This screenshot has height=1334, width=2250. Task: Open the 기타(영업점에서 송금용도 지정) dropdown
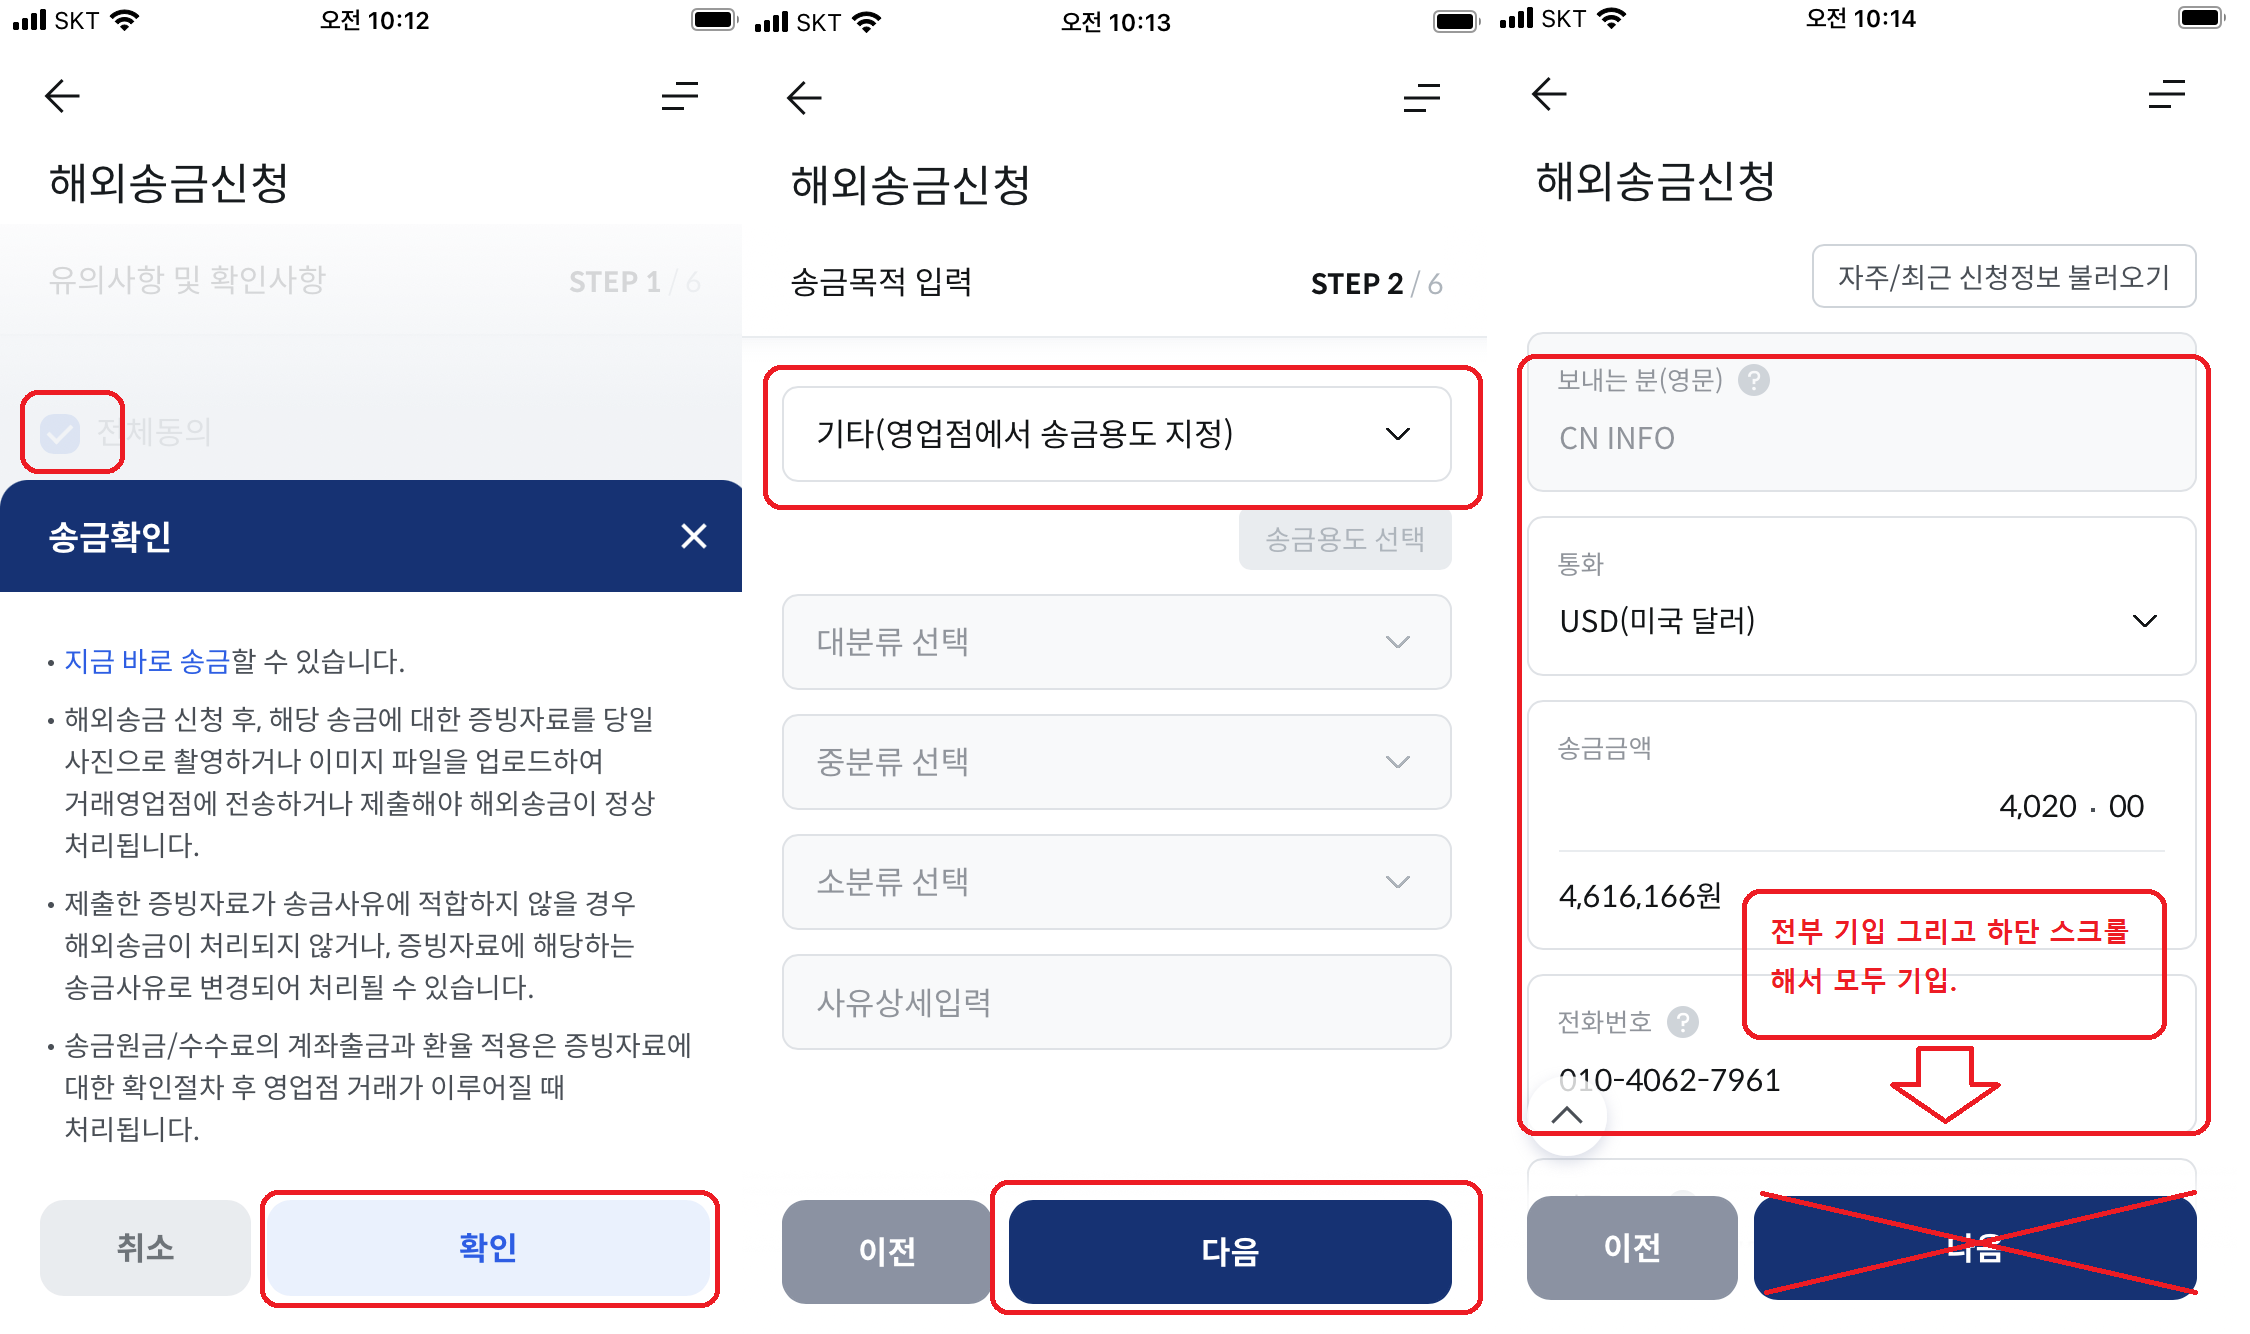1118,435
